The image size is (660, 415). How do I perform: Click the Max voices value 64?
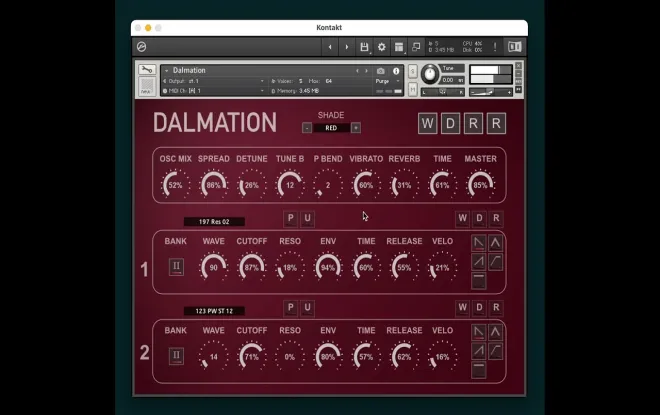coord(329,81)
